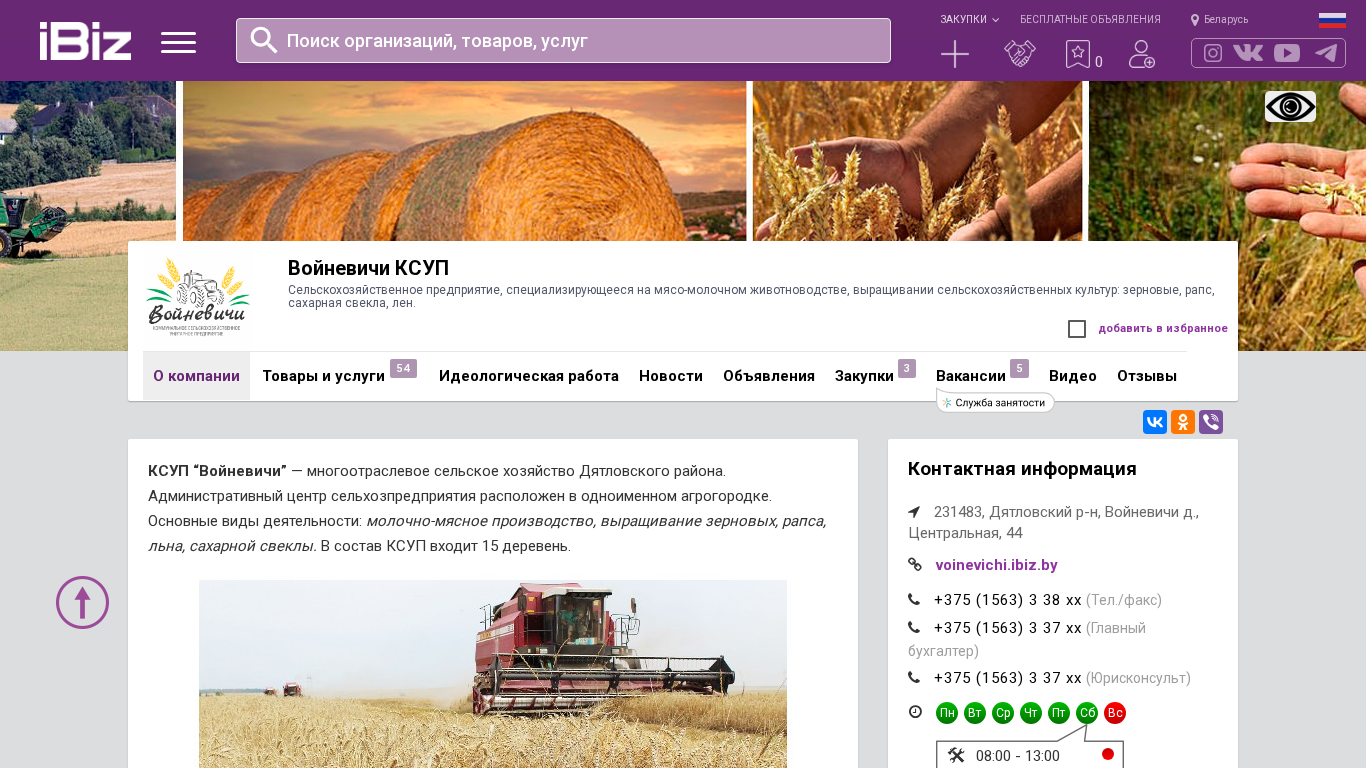Click the добавить в избранное link
Image resolution: width=1366 pixels, height=768 pixels.
(x=1163, y=329)
